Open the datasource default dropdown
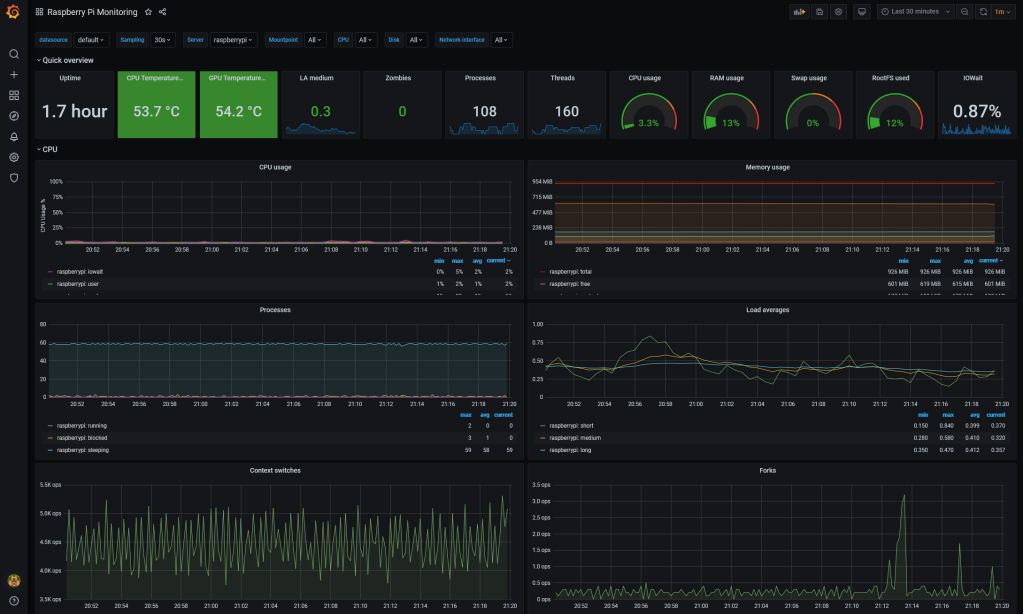Viewport: 1023px width, 614px height. click(91, 40)
